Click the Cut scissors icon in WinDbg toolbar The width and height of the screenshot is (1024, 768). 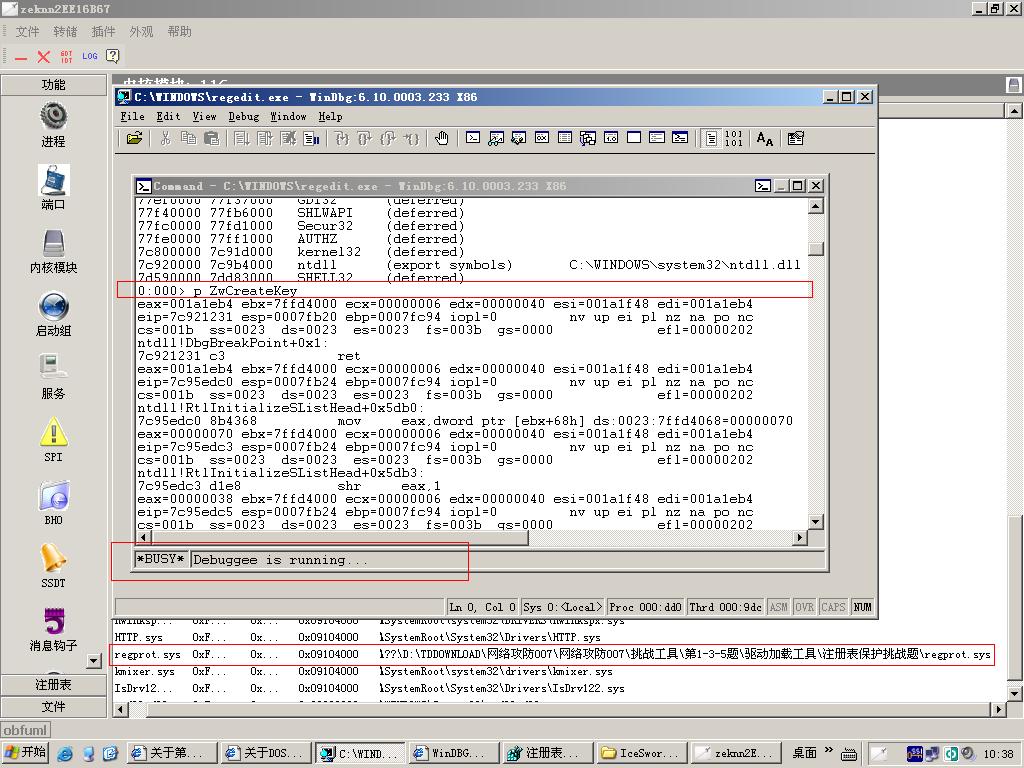coord(165,138)
